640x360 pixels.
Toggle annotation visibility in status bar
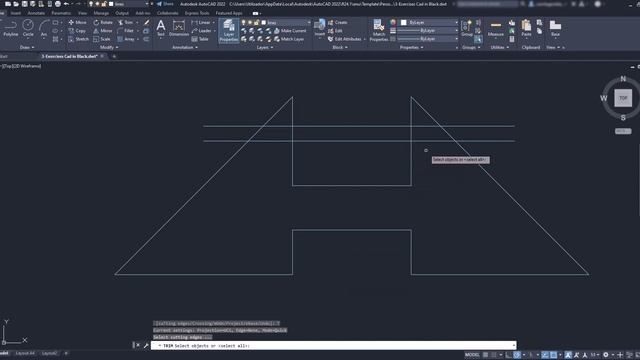pos(568,355)
